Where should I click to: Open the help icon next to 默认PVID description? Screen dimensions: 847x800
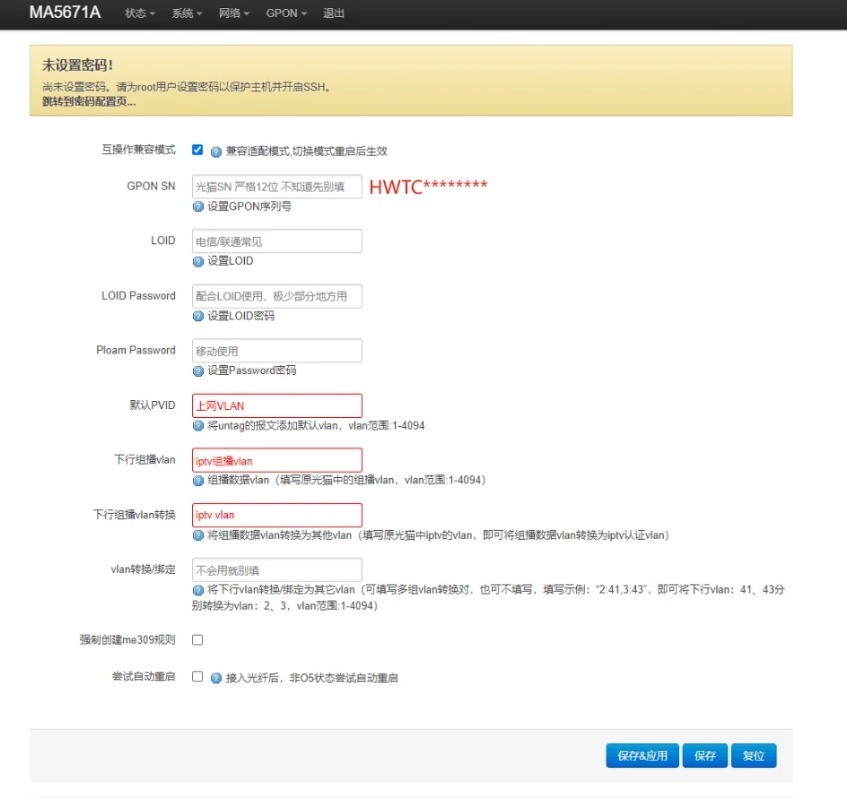click(x=196, y=425)
